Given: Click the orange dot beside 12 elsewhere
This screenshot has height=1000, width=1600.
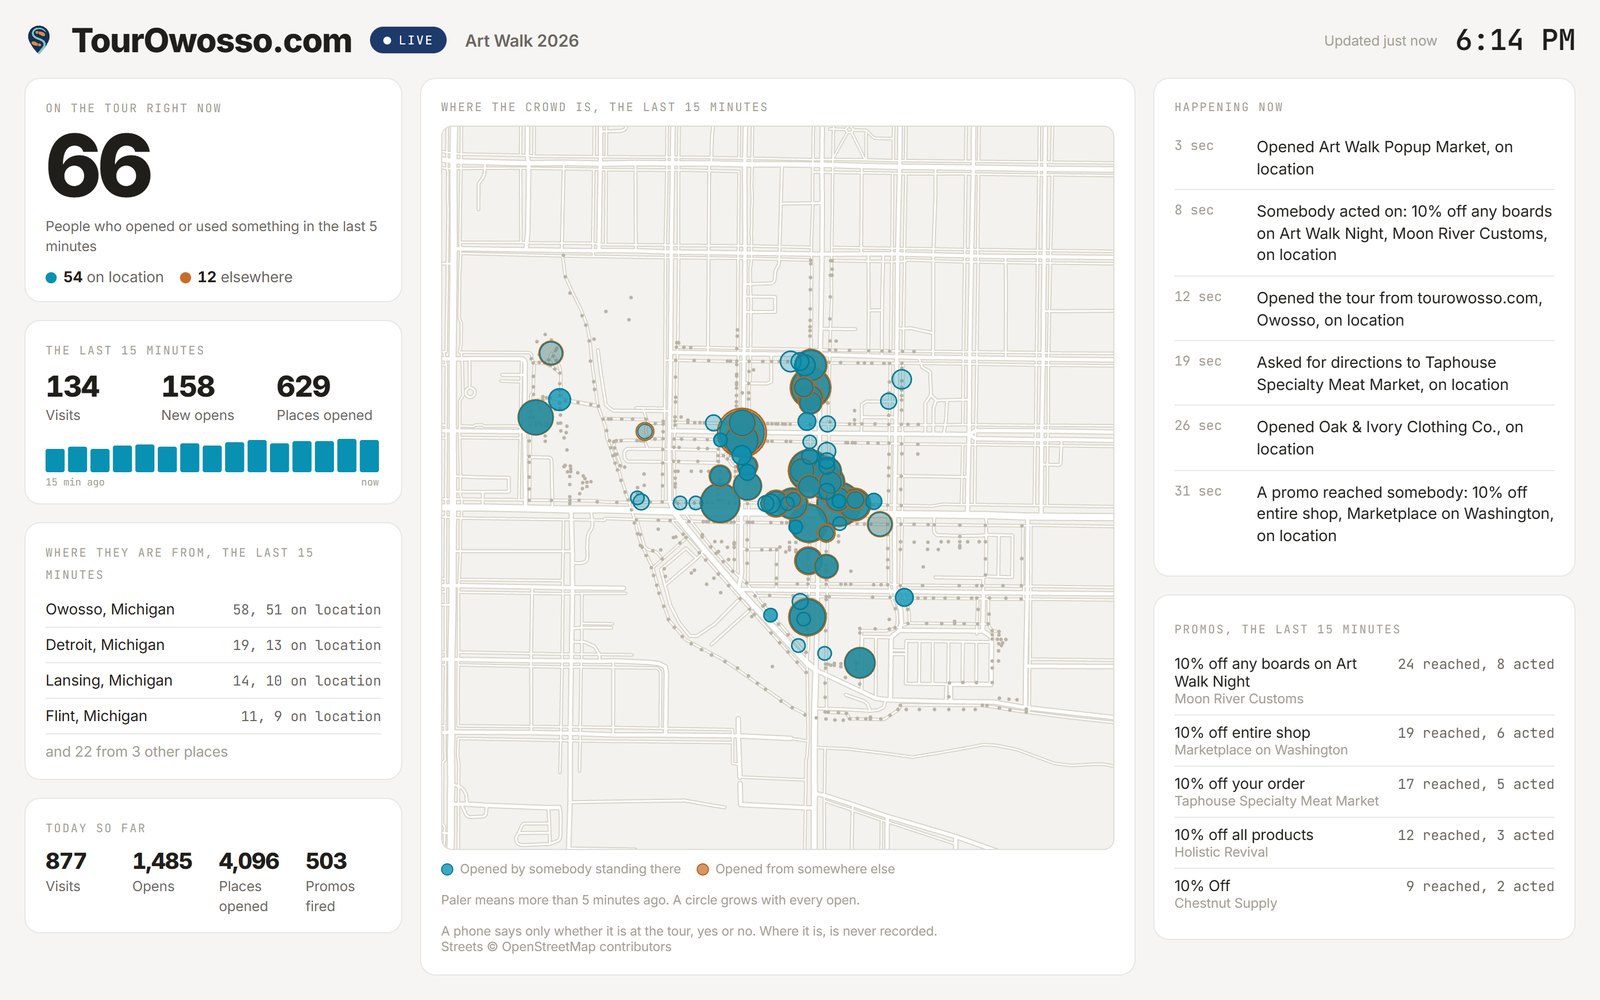Looking at the screenshot, I should point(185,278).
